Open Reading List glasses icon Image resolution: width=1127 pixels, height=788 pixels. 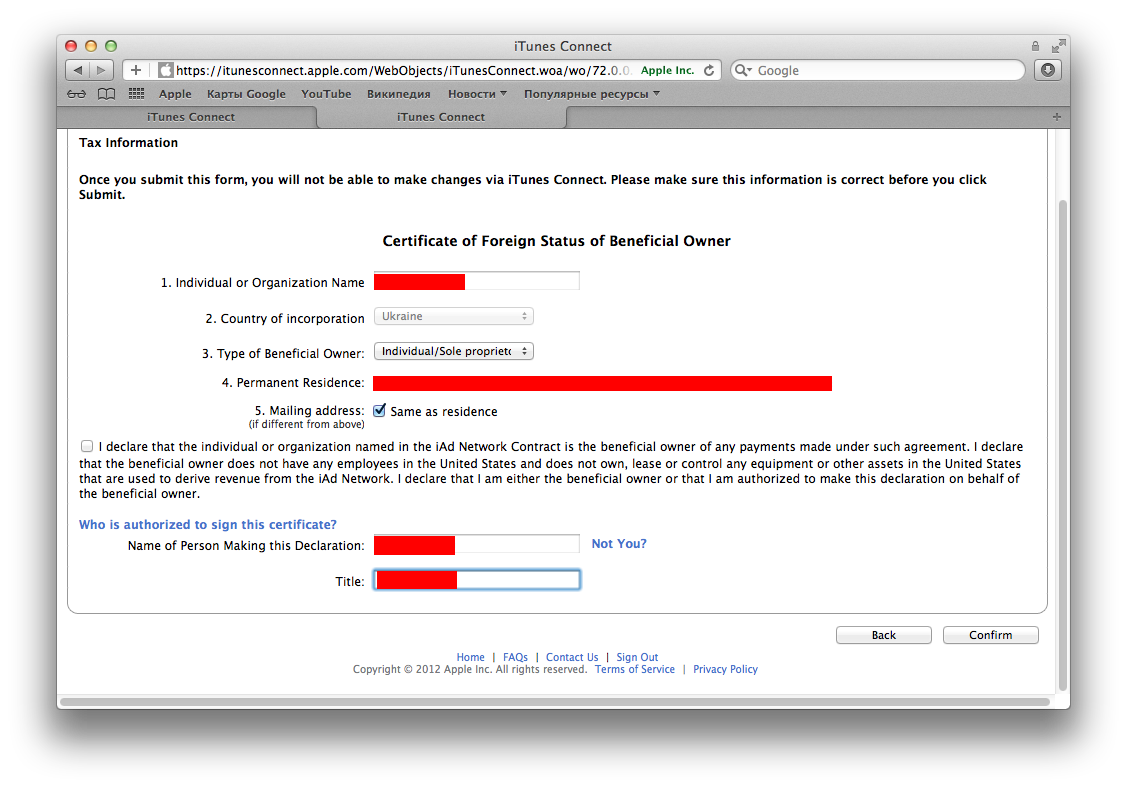tap(76, 93)
